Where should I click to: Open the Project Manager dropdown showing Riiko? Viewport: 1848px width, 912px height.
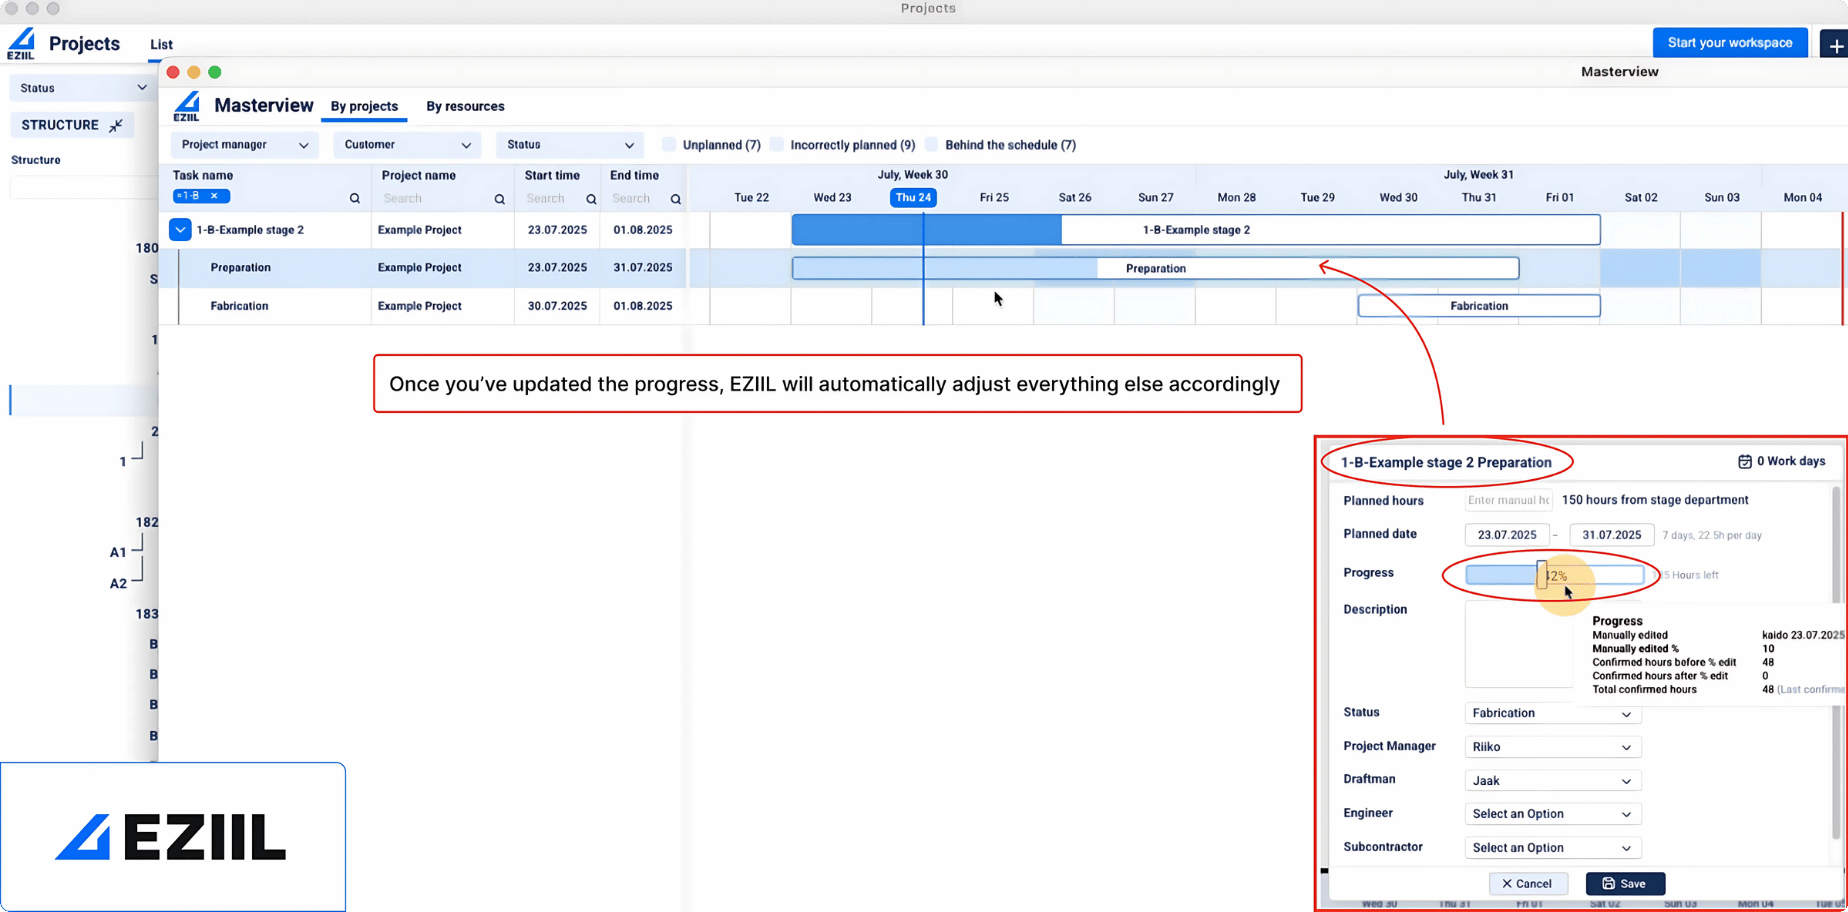tap(1552, 747)
